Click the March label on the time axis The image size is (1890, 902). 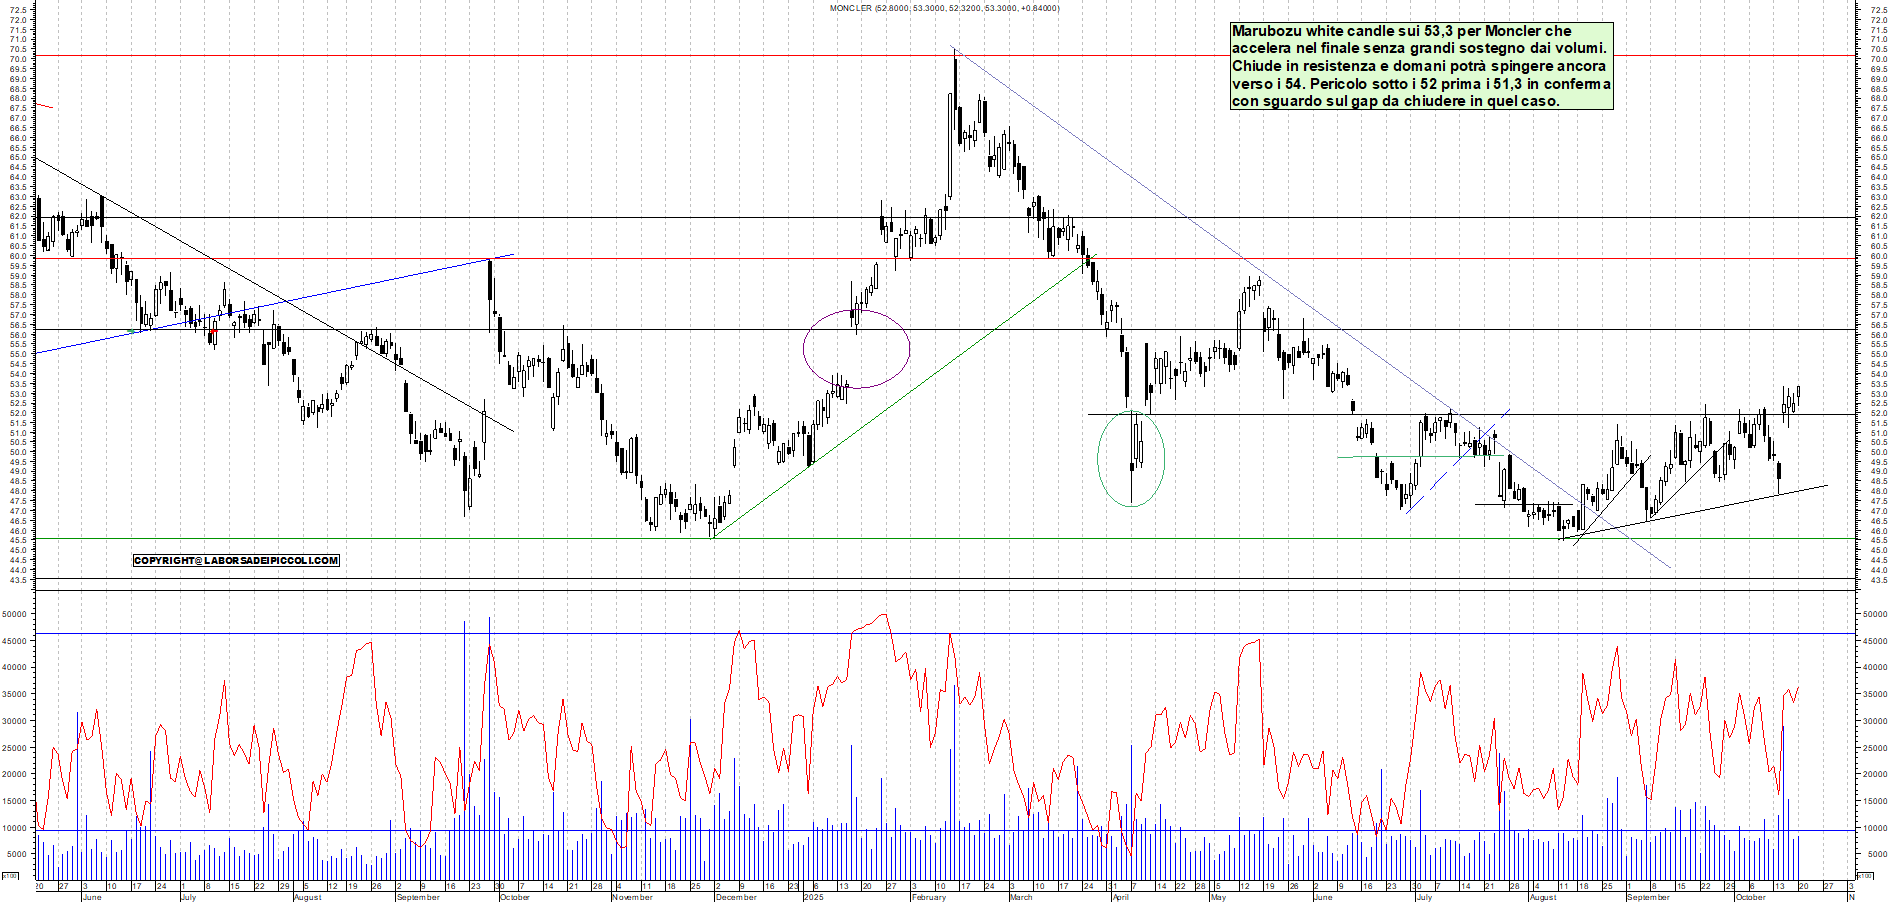pyautogui.click(x=1020, y=897)
